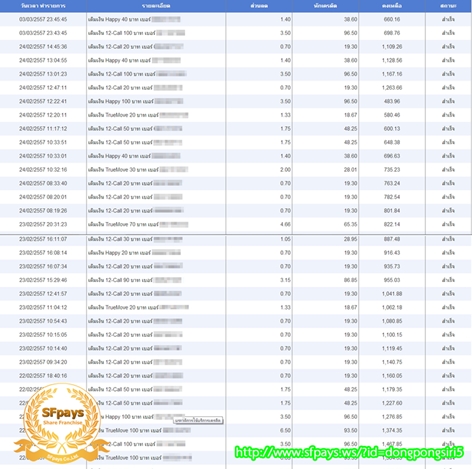Select timestamp 24/02/2557 10:33:01
Screen dimensions: 472x469
click(43, 156)
